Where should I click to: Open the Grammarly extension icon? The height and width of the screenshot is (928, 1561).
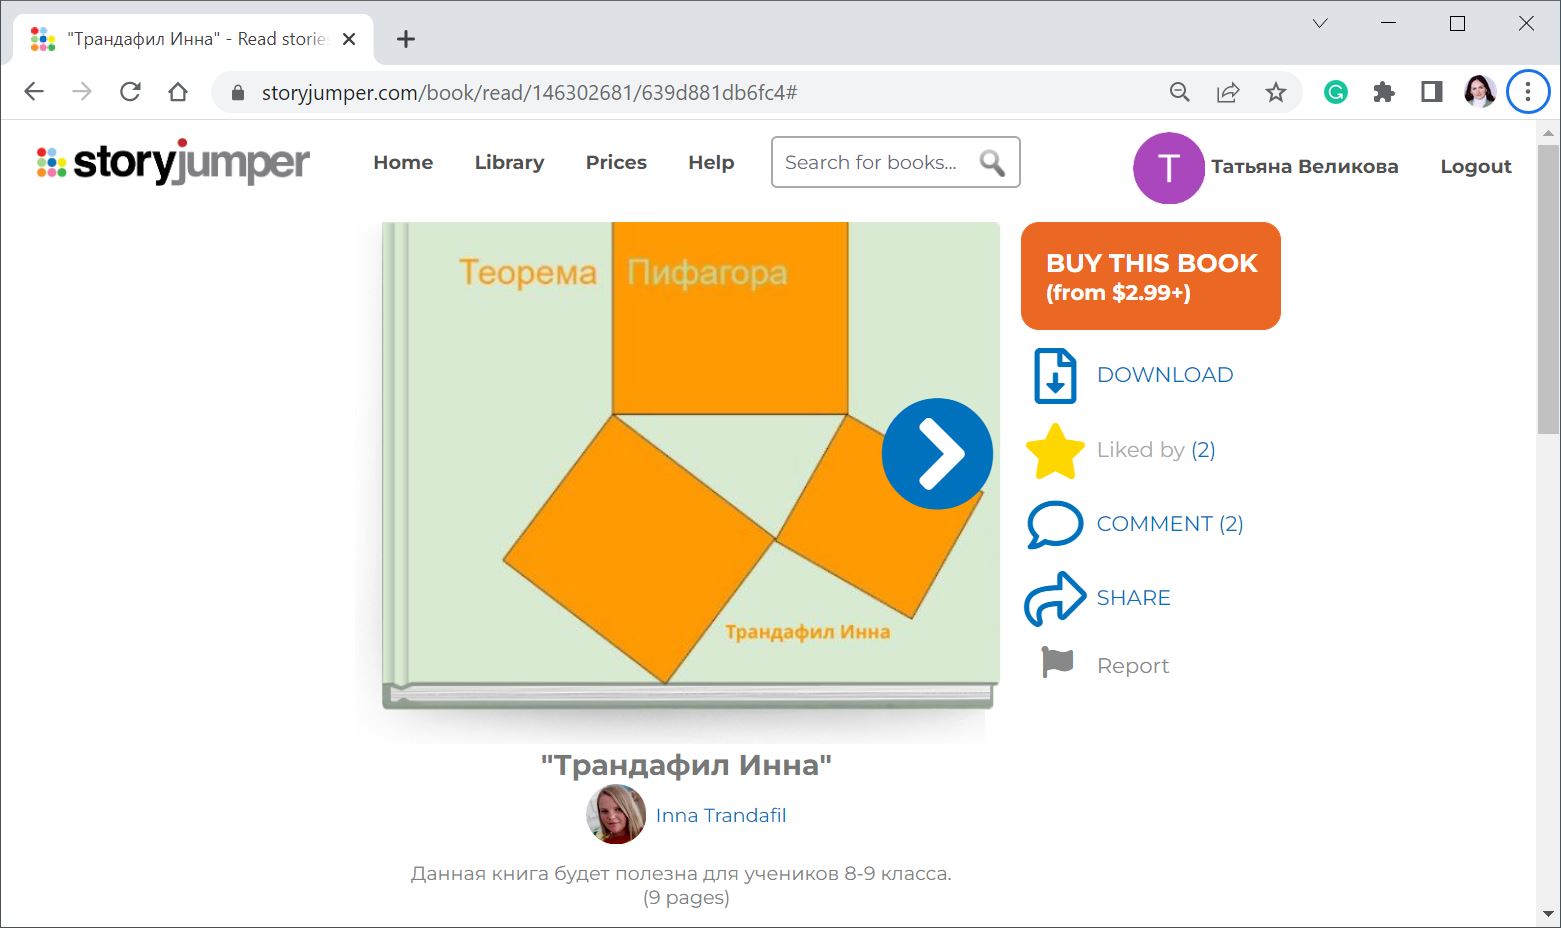pyautogui.click(x=1335, y=93)
